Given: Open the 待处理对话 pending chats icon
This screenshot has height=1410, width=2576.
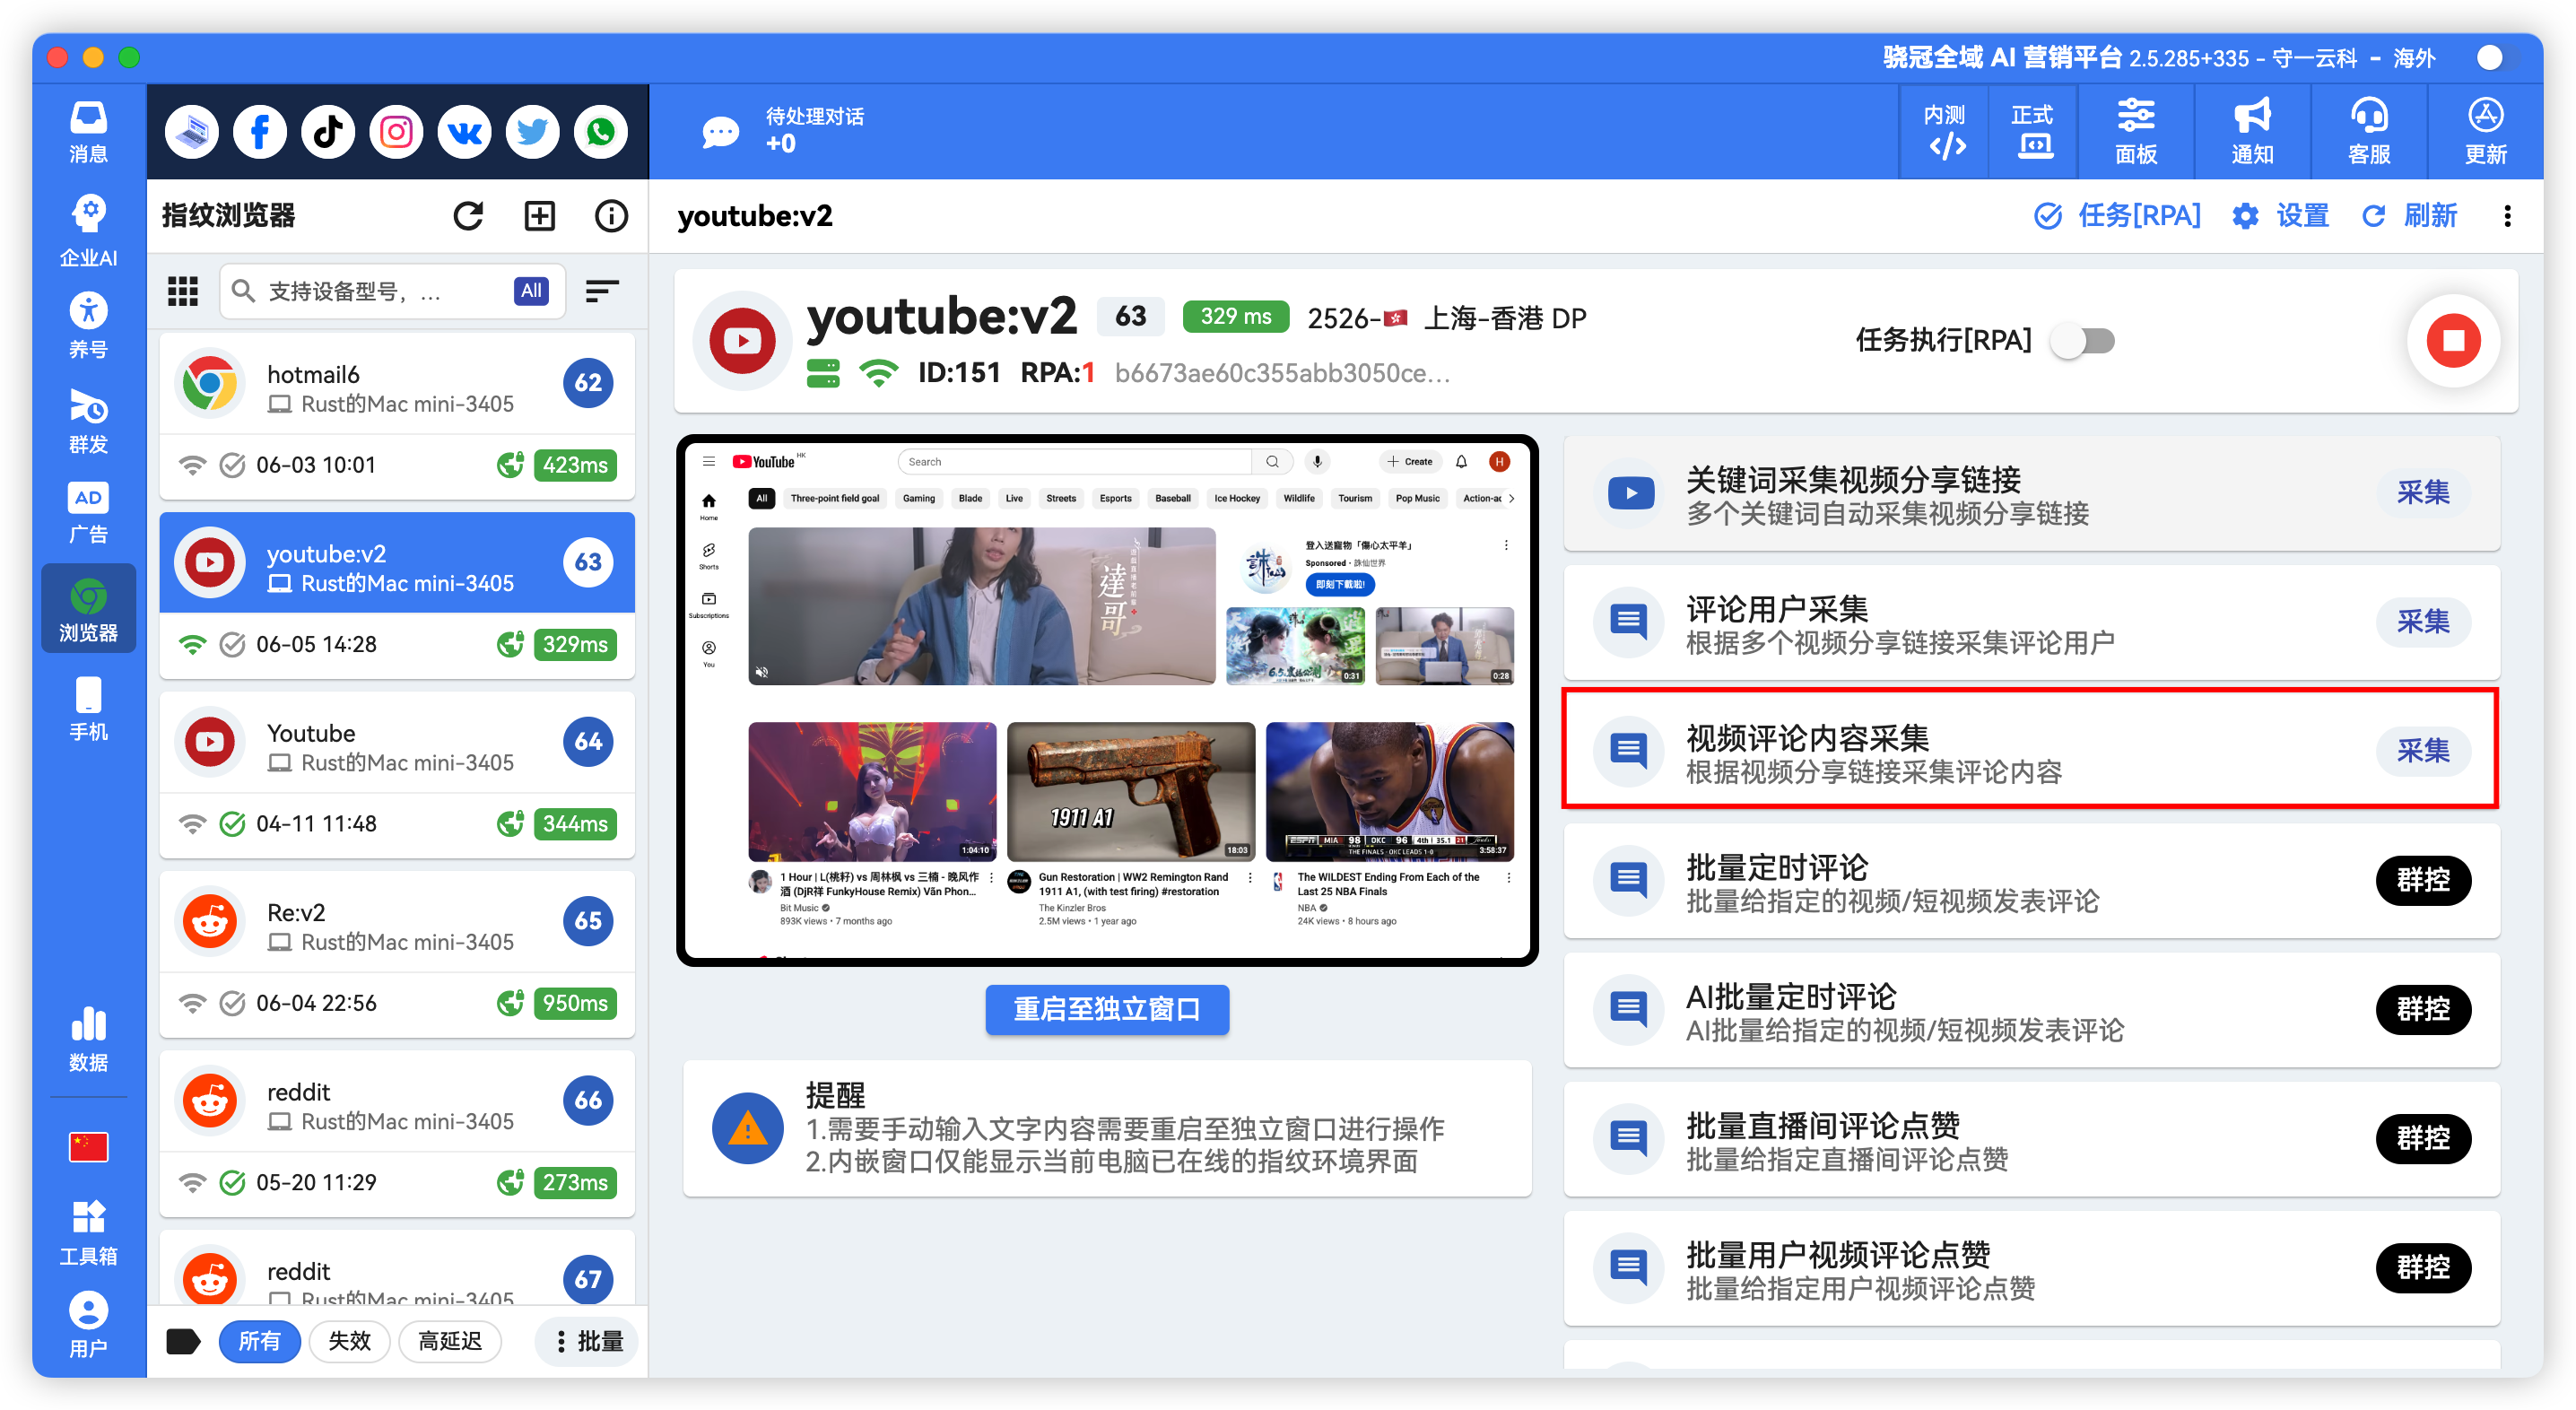Looking at the screenshot, I should click(x=720, y=131).
